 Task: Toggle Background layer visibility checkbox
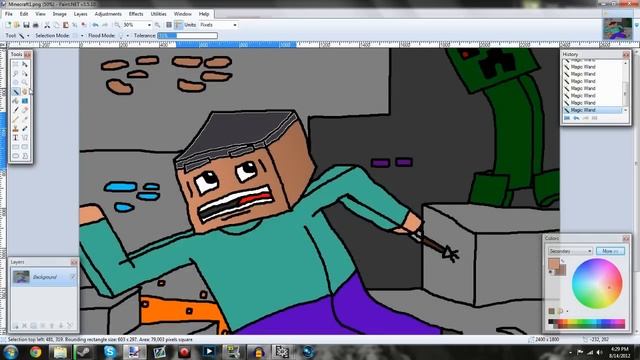click(73, 277)
